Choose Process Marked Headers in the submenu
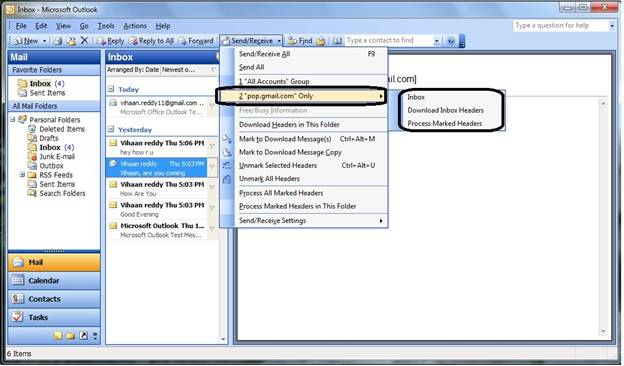The height and width of the screenshot is (366, 624). (x=445, y=123)
